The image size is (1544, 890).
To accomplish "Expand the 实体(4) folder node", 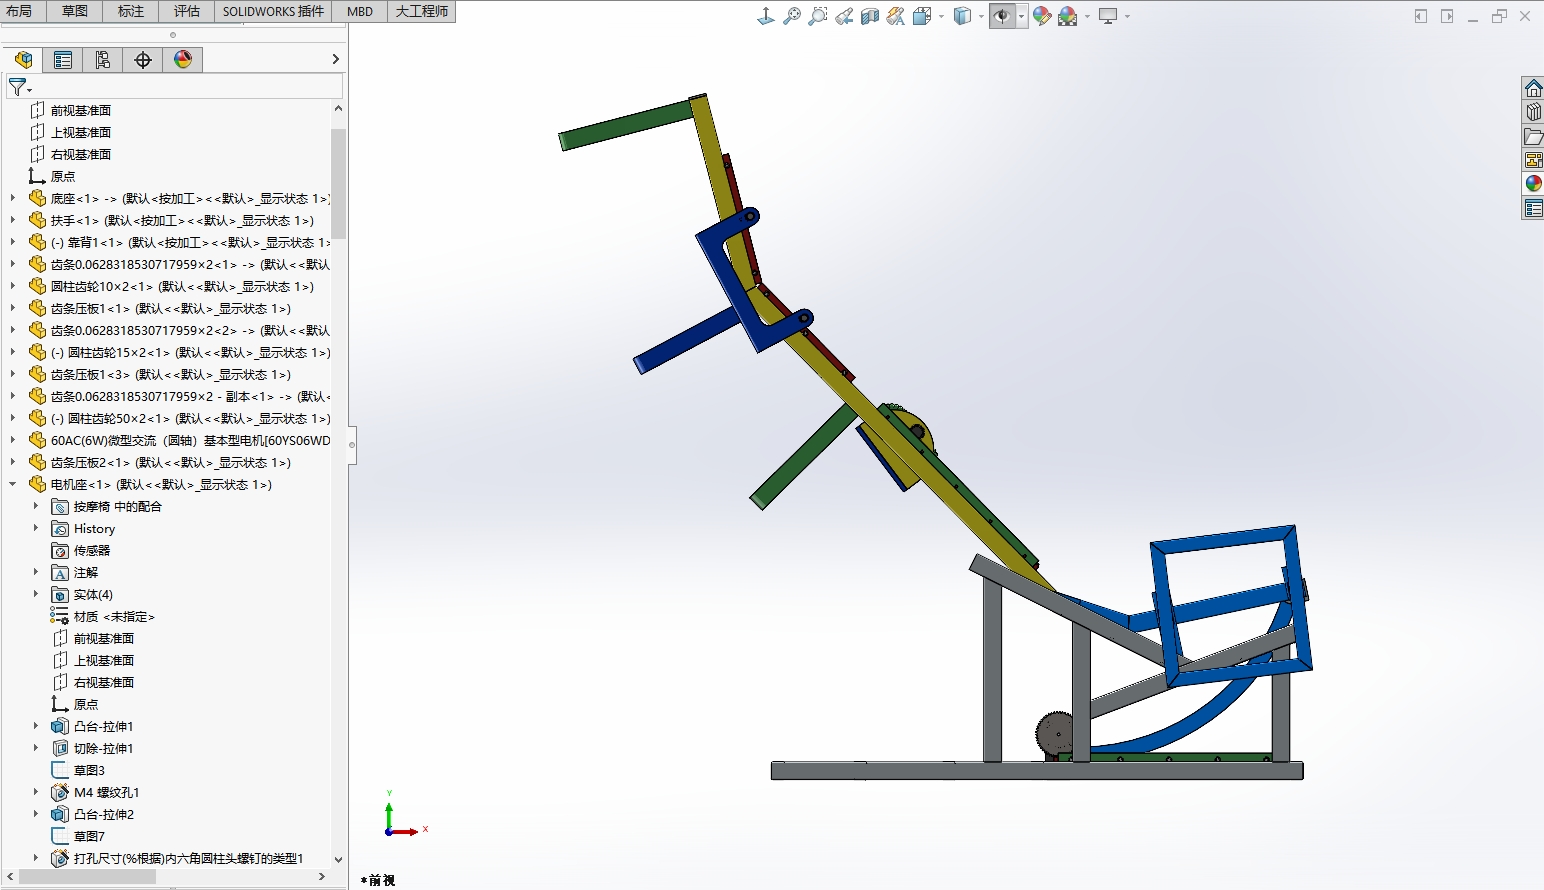I will click(35, 594).
